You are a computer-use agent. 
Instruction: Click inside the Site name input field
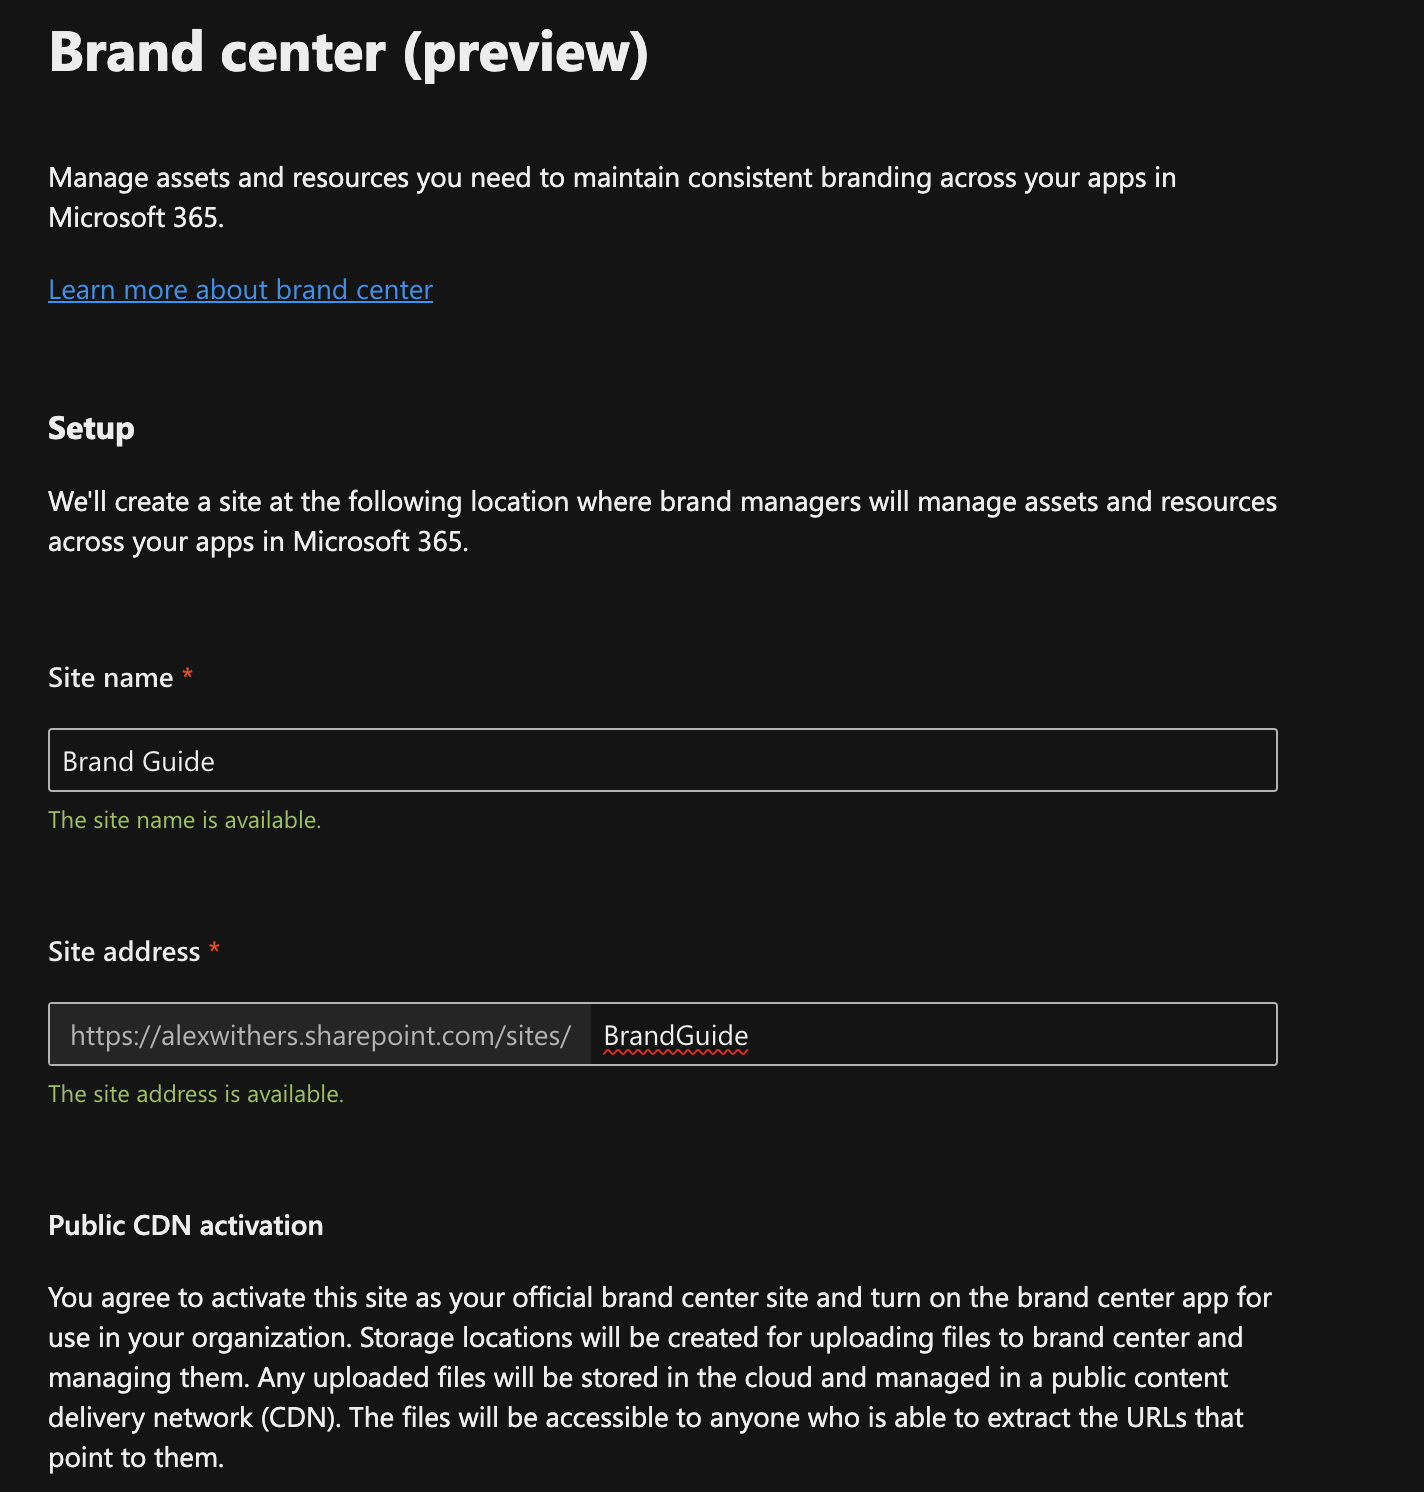point(660,760)
